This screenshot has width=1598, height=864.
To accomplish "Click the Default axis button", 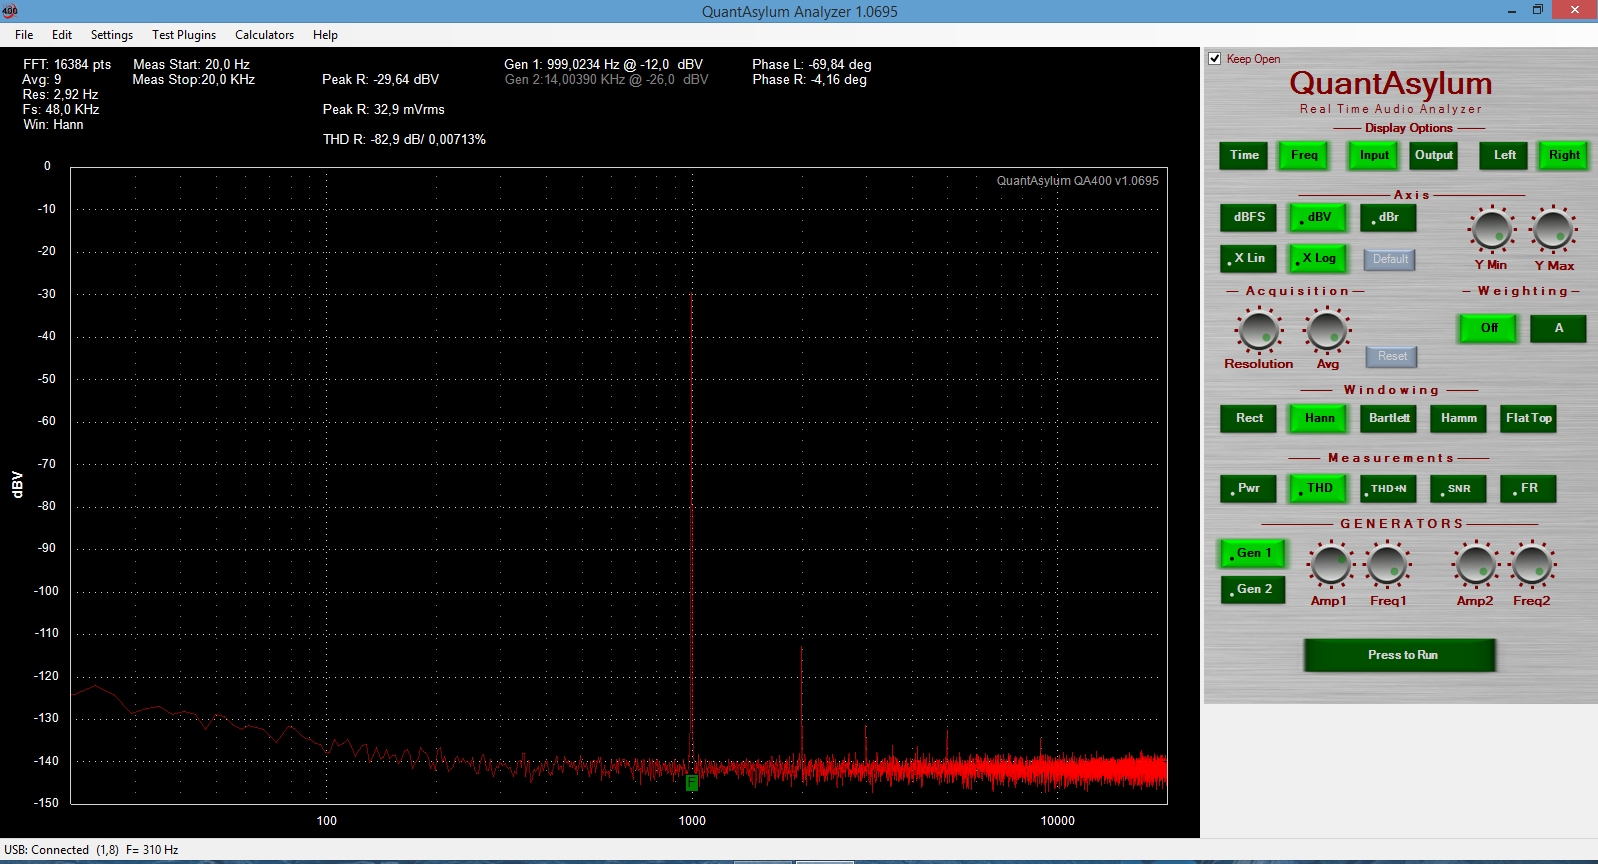I will coord(1390,259).
